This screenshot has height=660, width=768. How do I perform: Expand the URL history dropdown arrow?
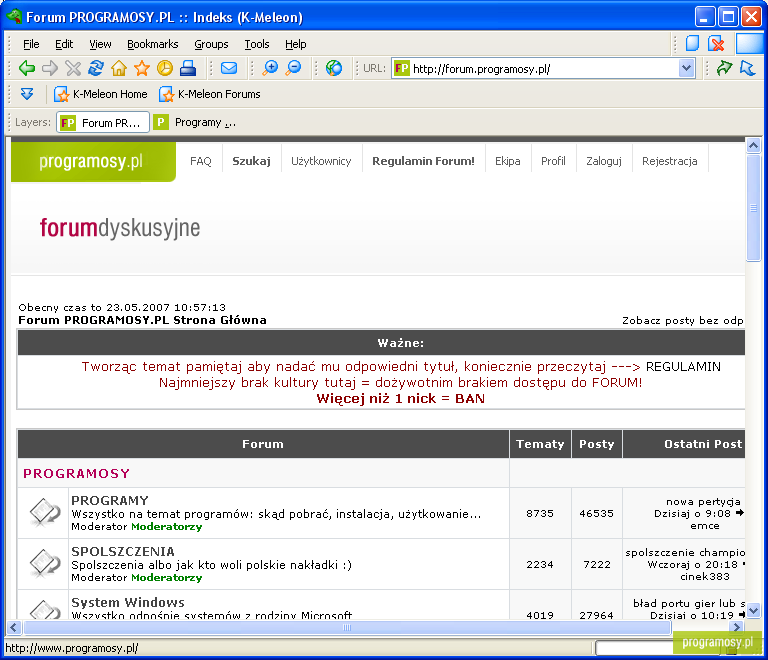(x=687, y=68)
